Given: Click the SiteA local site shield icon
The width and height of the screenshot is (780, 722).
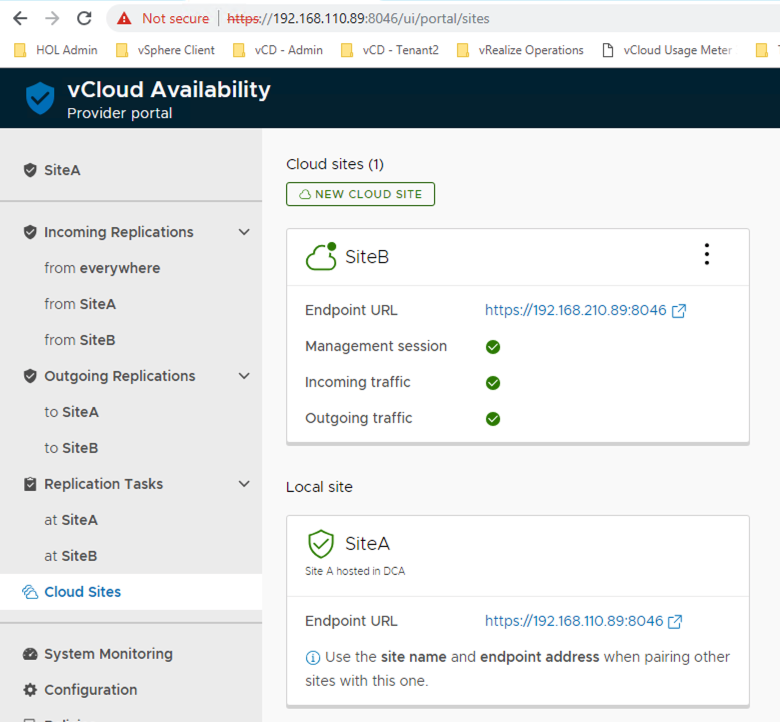Looking at the screenshot, I should point(320,544).
